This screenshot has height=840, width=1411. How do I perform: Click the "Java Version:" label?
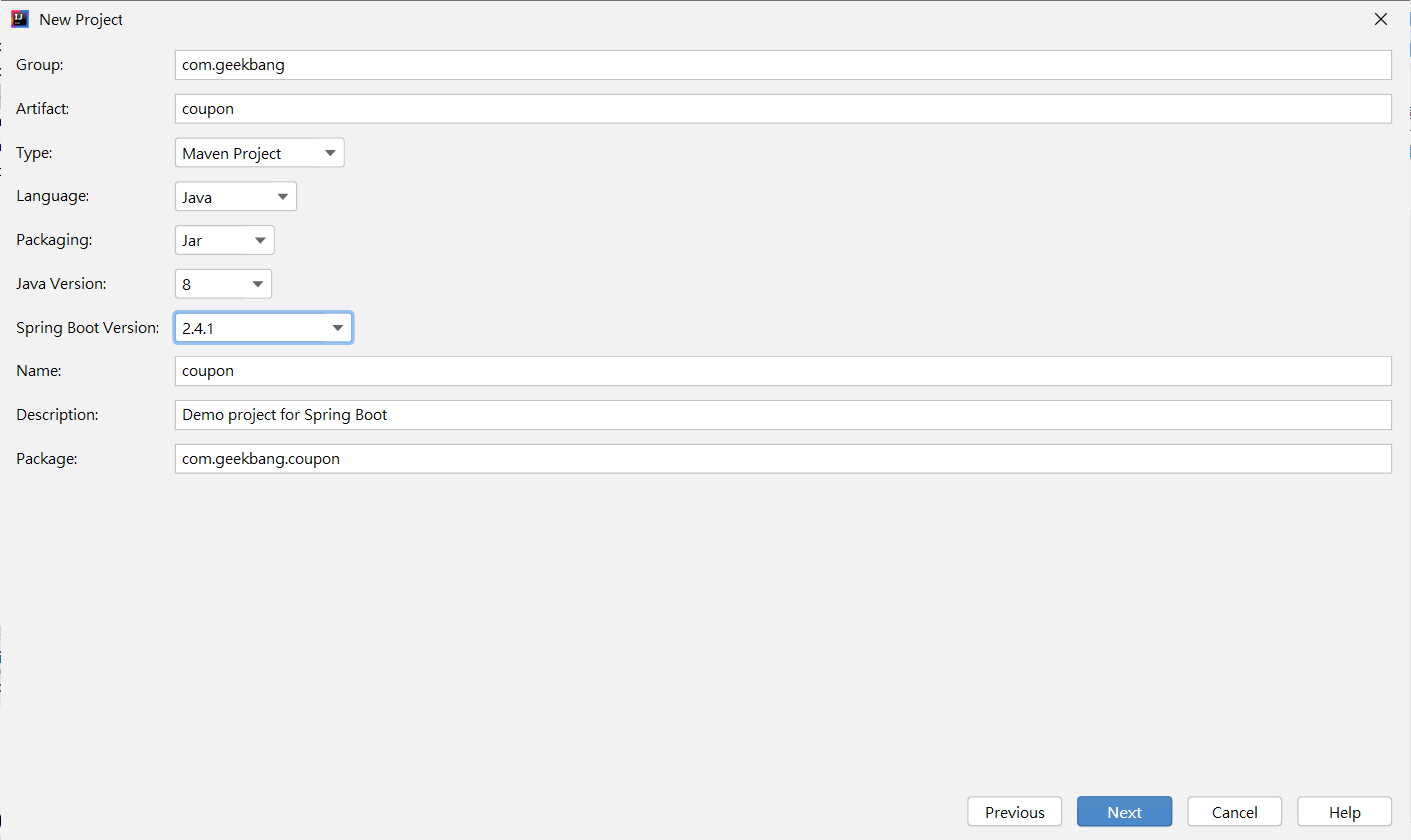point(61,284)
